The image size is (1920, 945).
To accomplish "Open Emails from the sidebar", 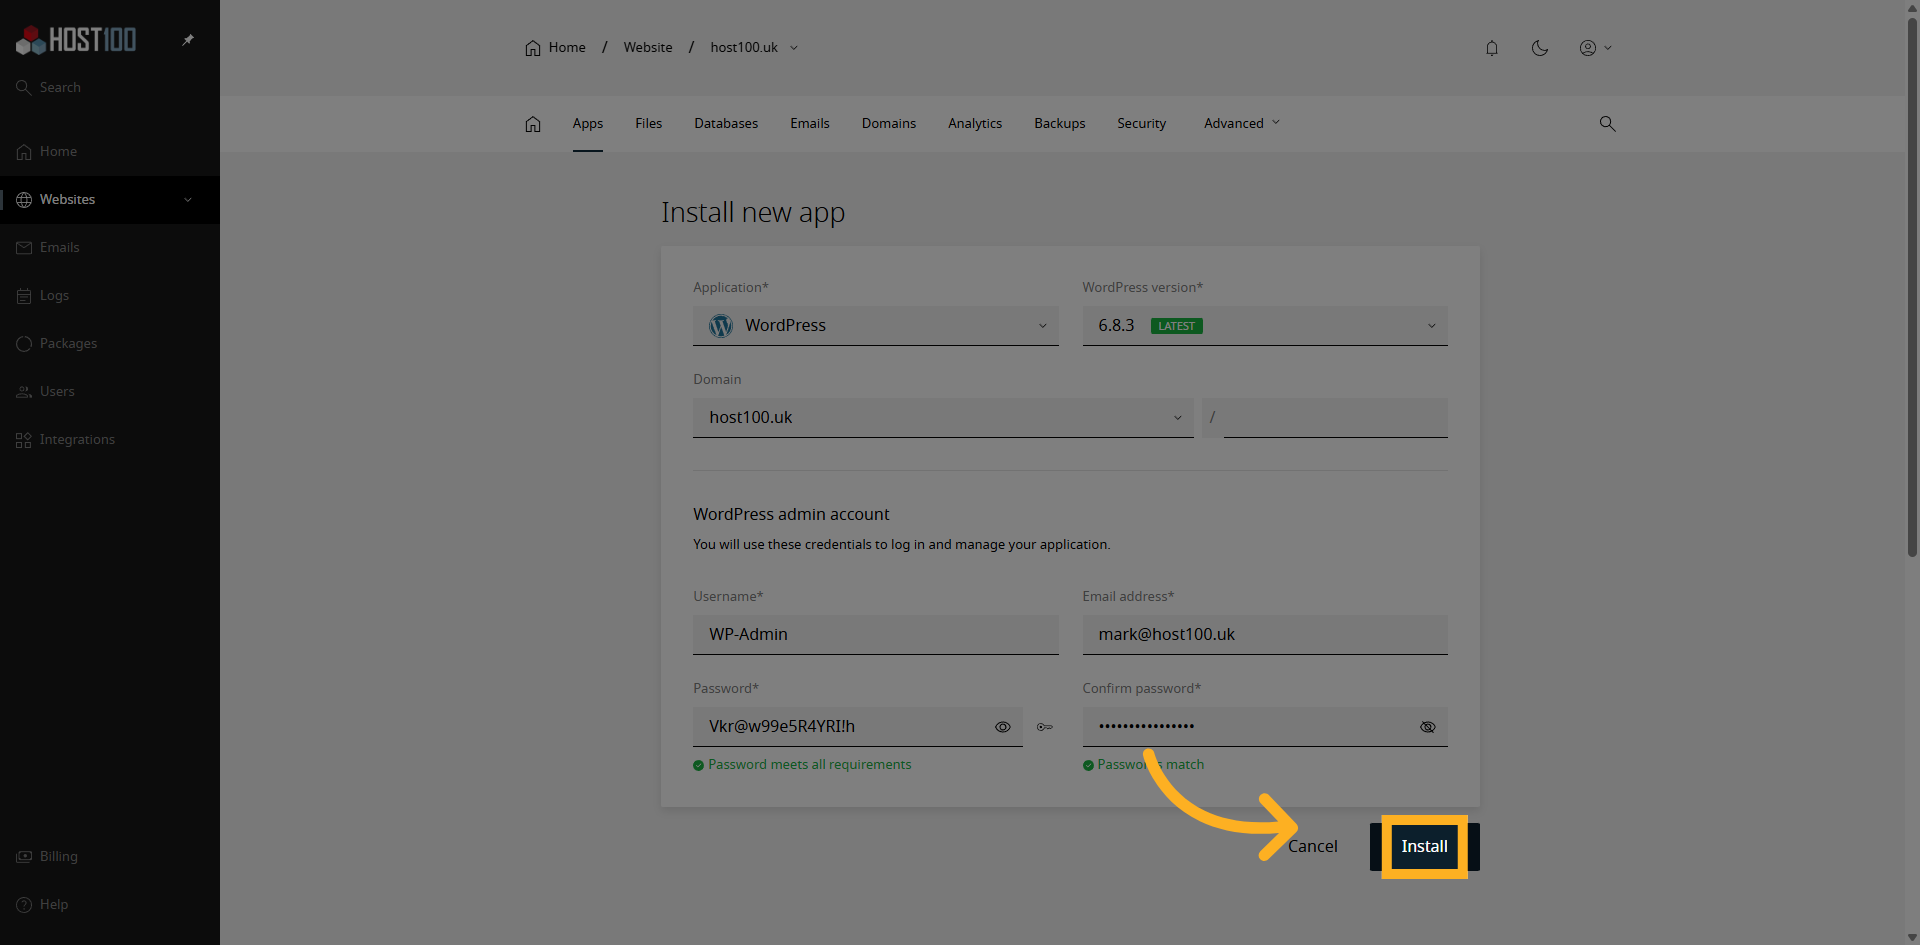I will [110, 247].
